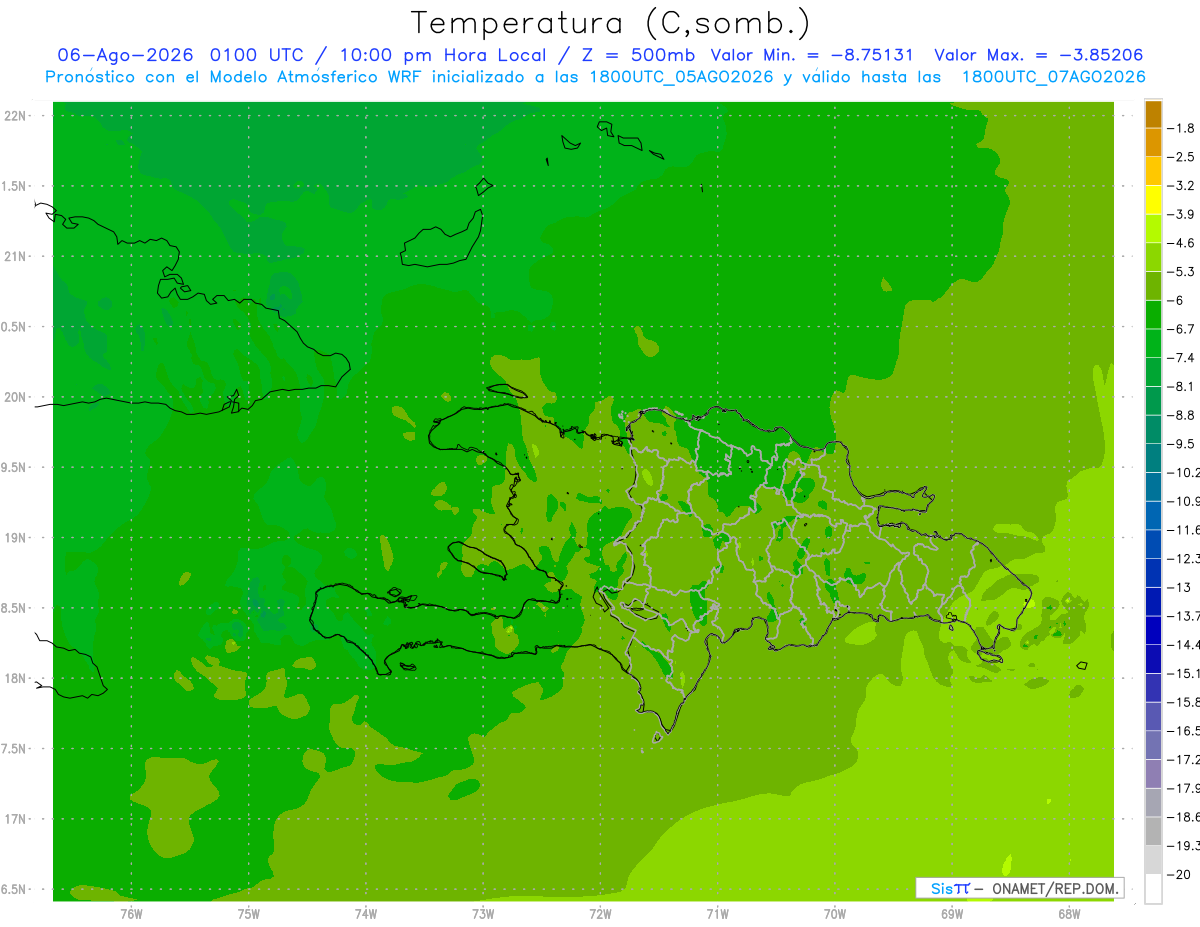Click the '70W' longitude label

coord(834,914)
